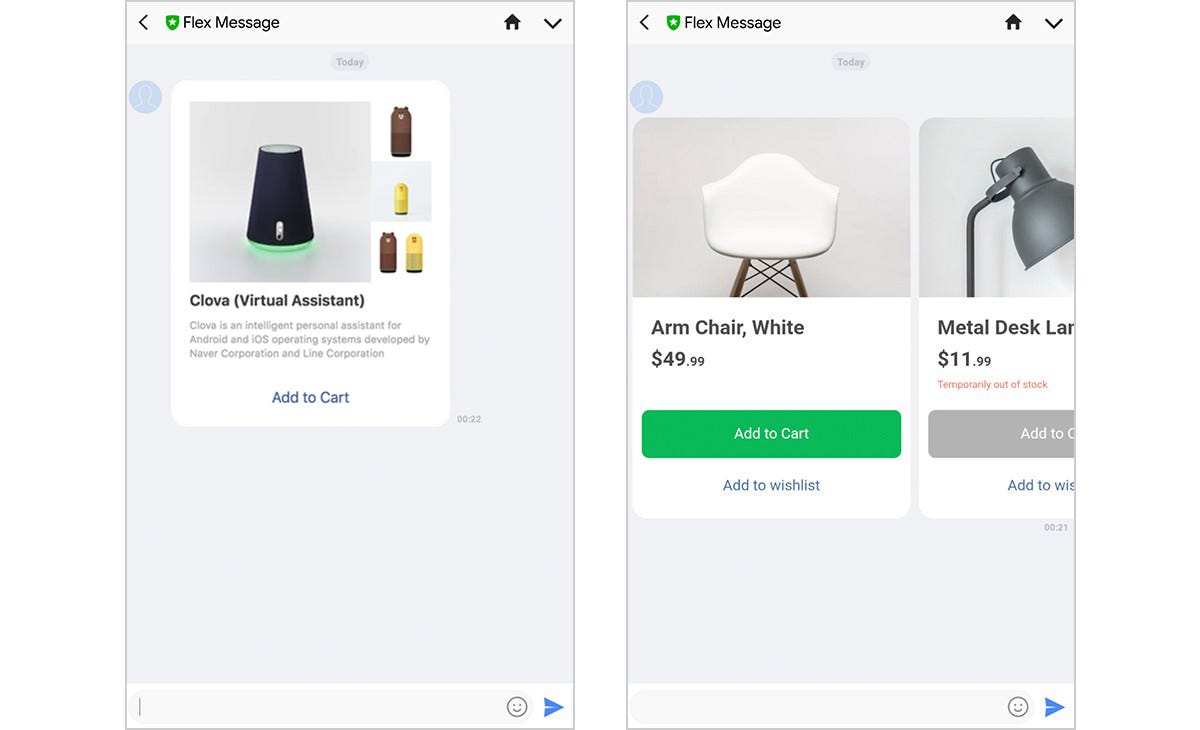Image resolution: width=1200 pixels, height=730 pixels.
Task: Add Arm Chair to wishlist
Action: [771, 485]
